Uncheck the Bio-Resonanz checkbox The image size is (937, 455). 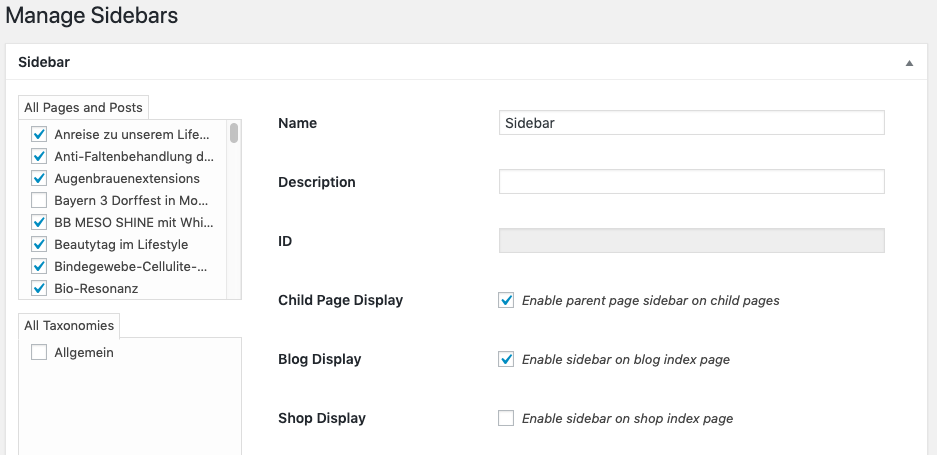pos(39,288)
